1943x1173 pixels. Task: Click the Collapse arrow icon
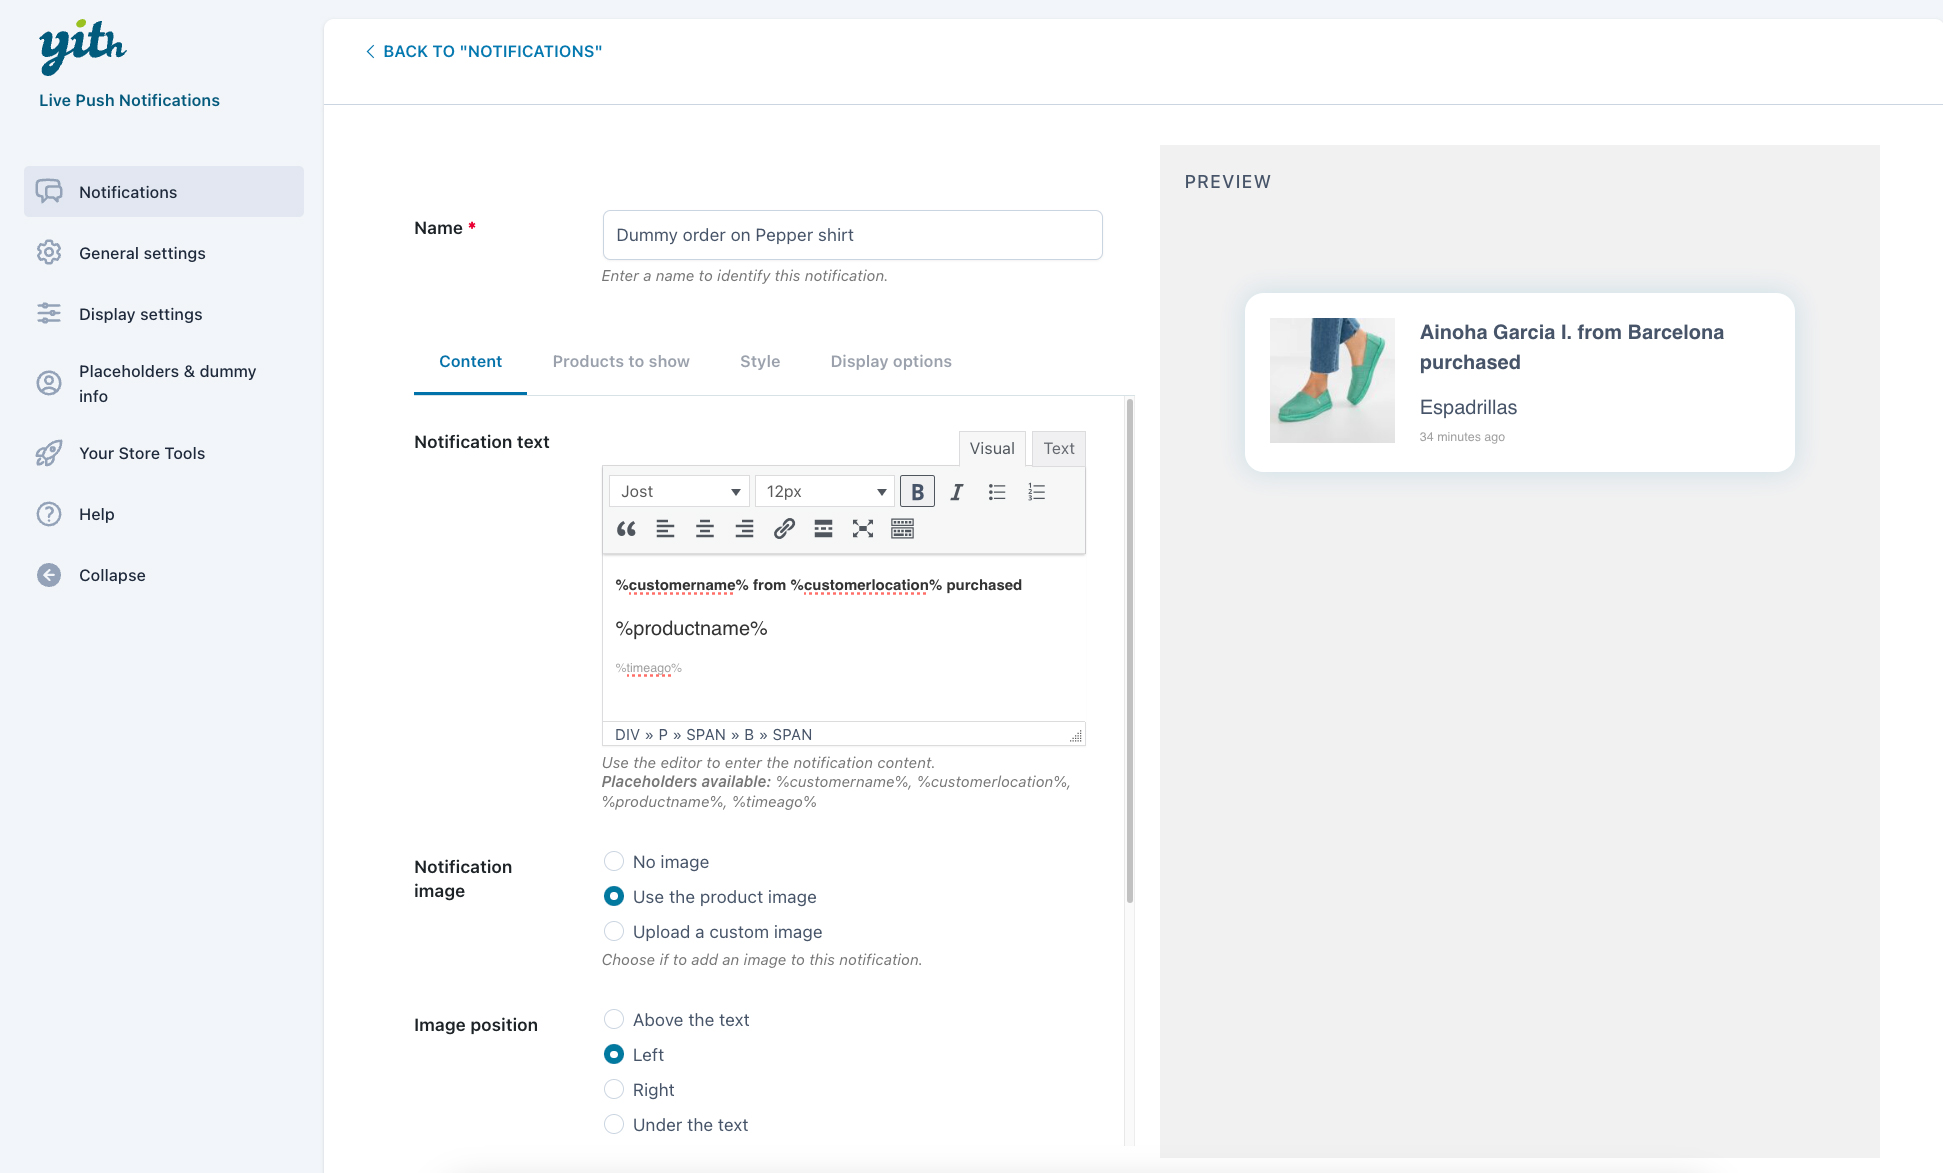click(49, 575)
